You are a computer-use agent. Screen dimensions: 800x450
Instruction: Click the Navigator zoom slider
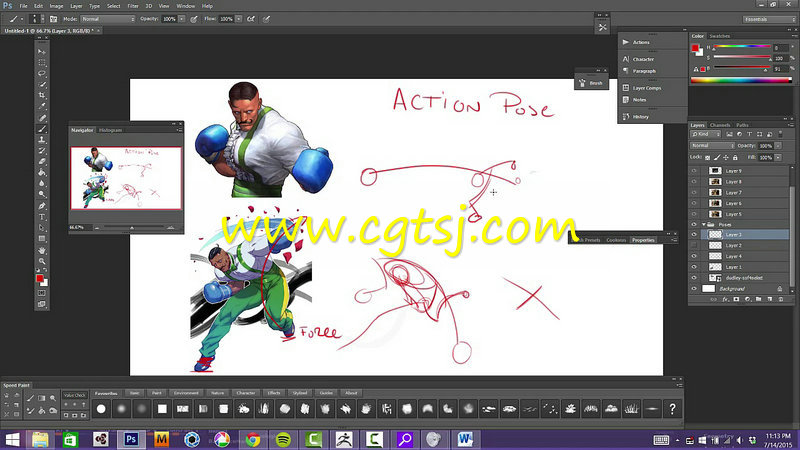[x=134, y=228]
